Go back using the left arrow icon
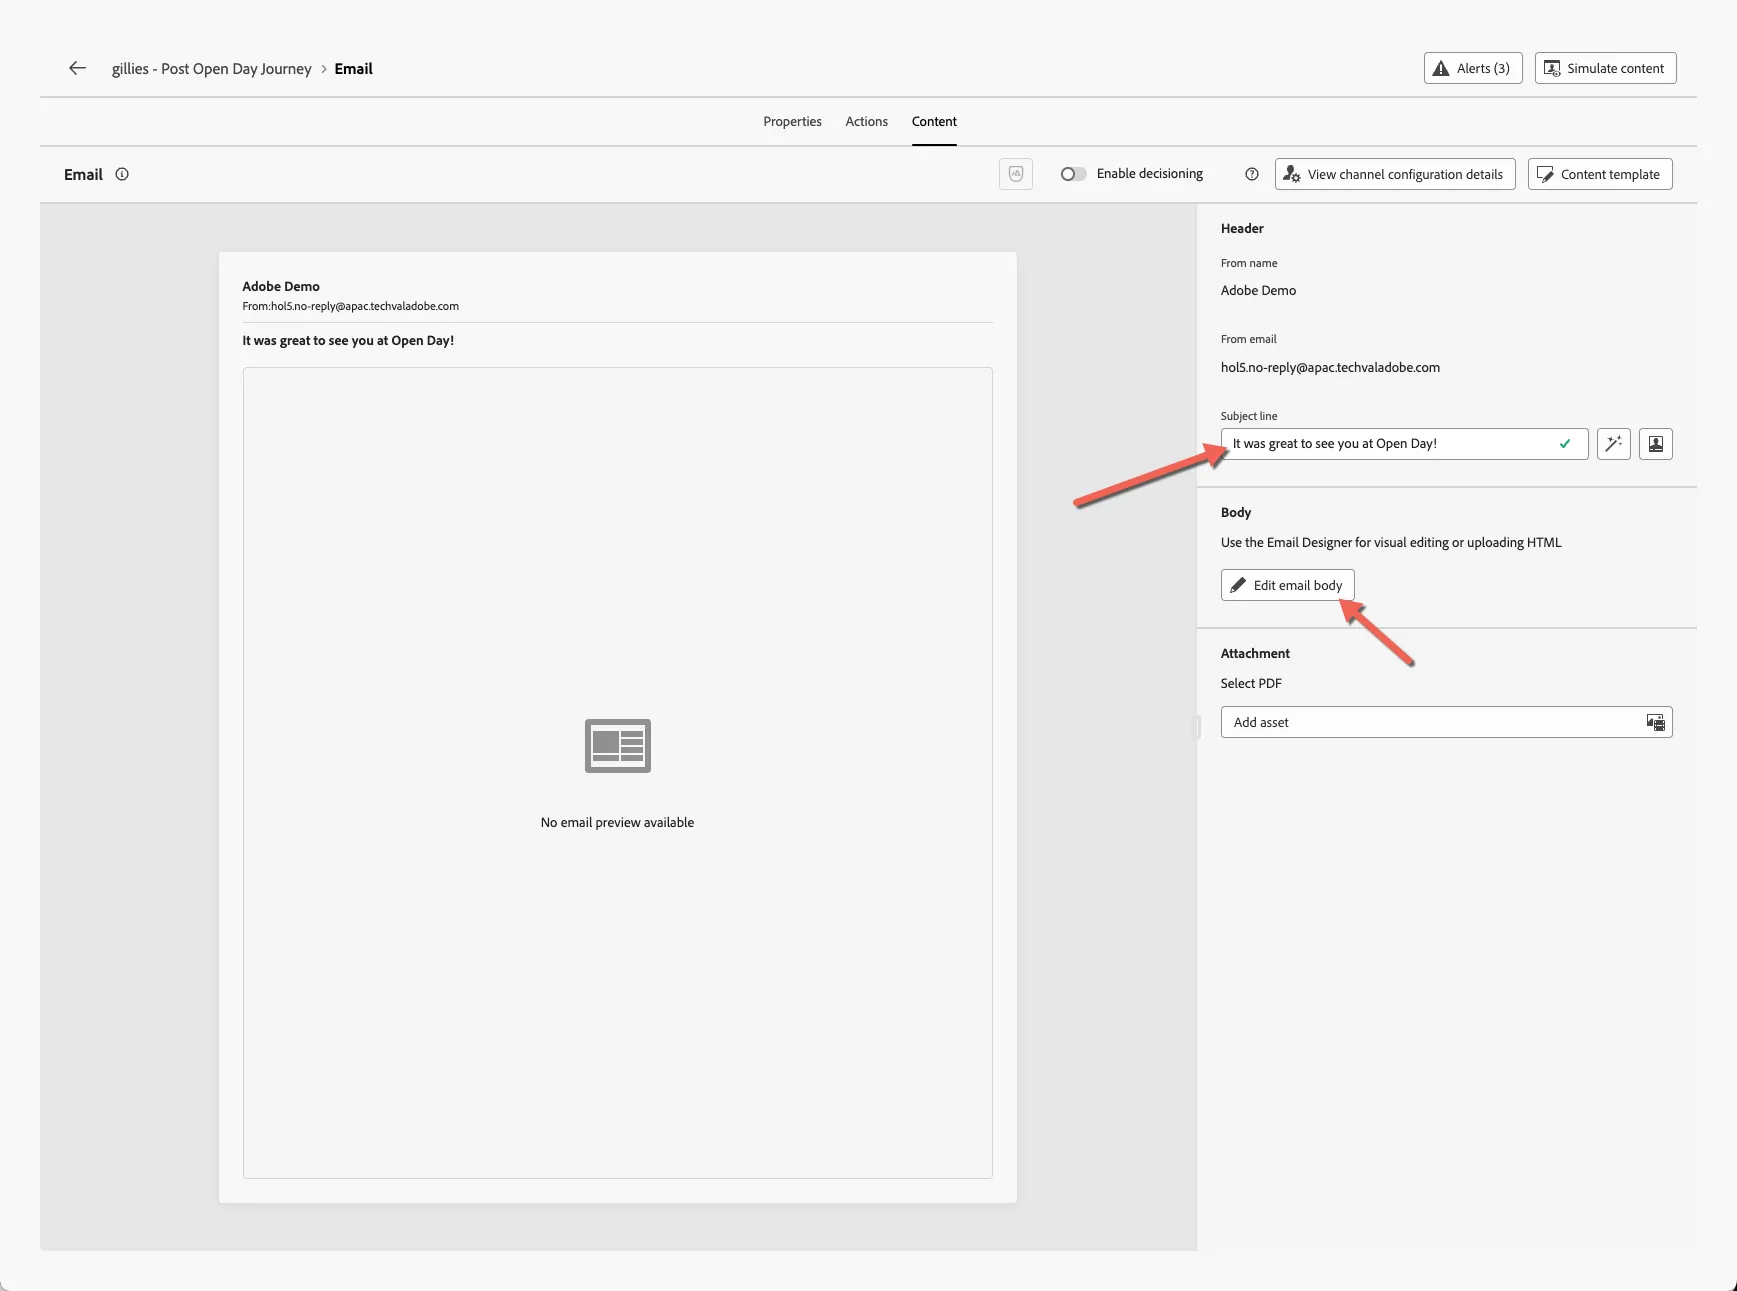1737x1291 pixels. pyautogui.click(x=77, y=68)
